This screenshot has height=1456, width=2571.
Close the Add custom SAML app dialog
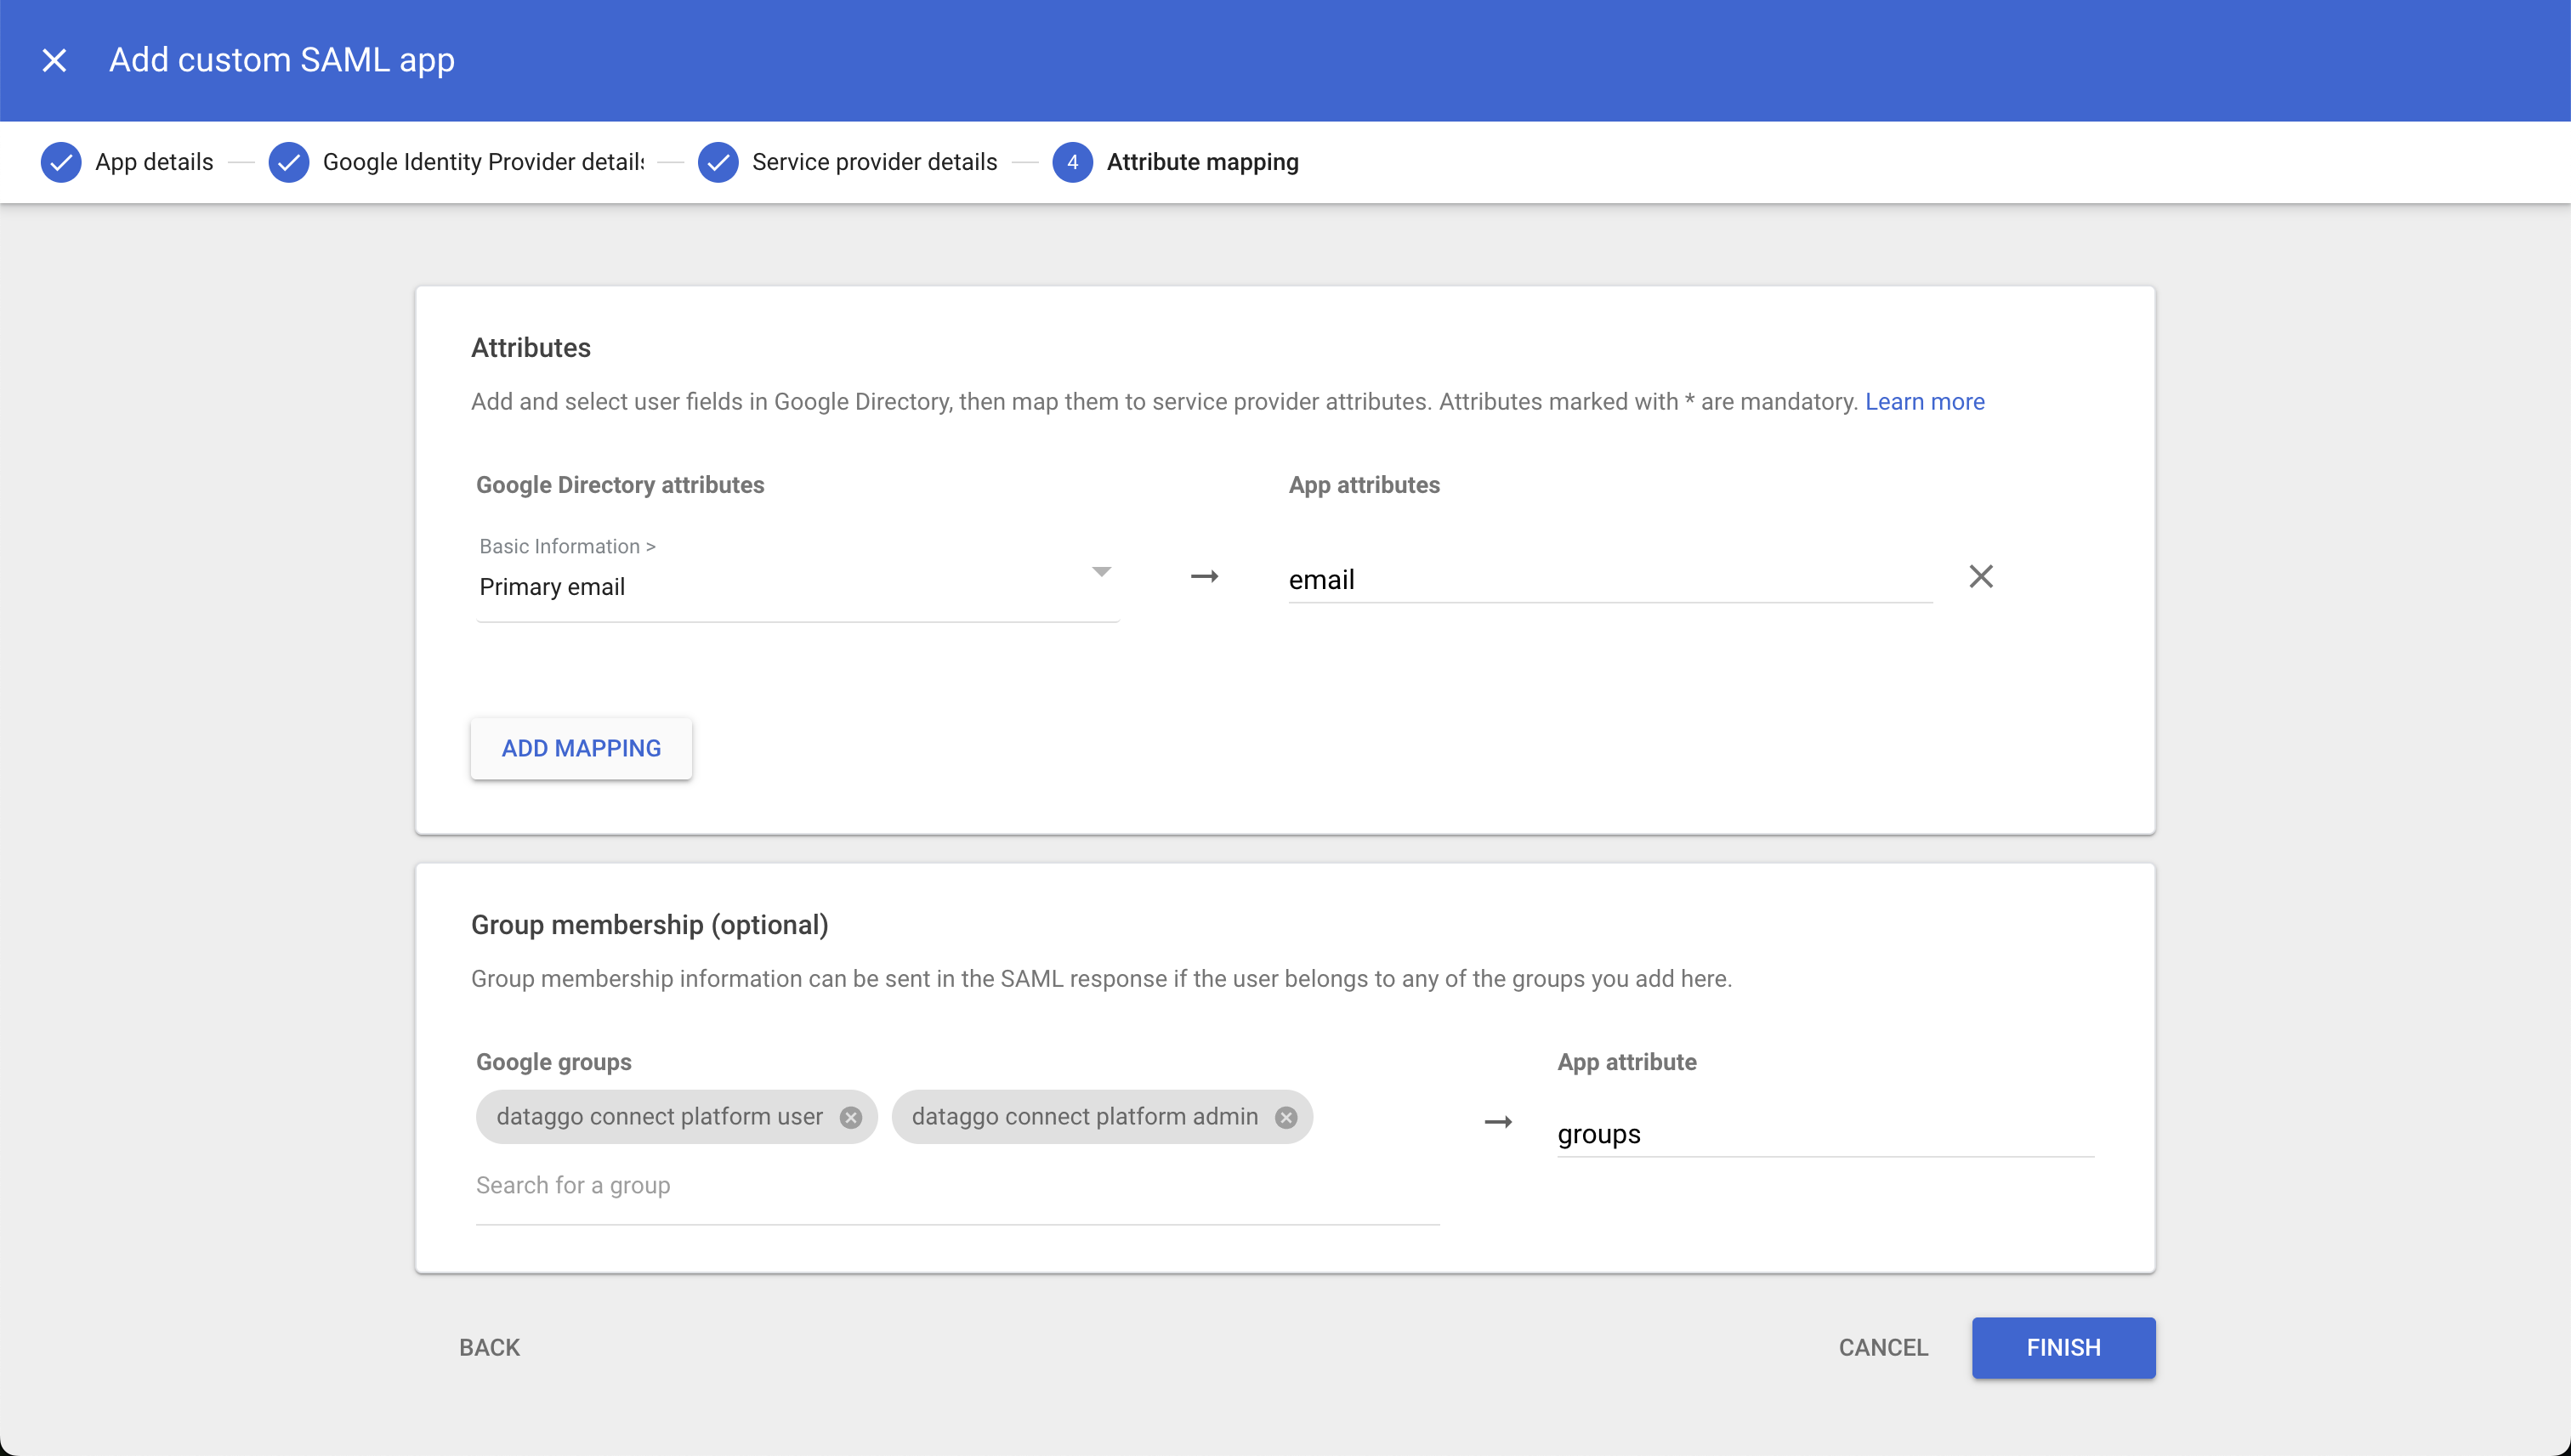point(55,60)
